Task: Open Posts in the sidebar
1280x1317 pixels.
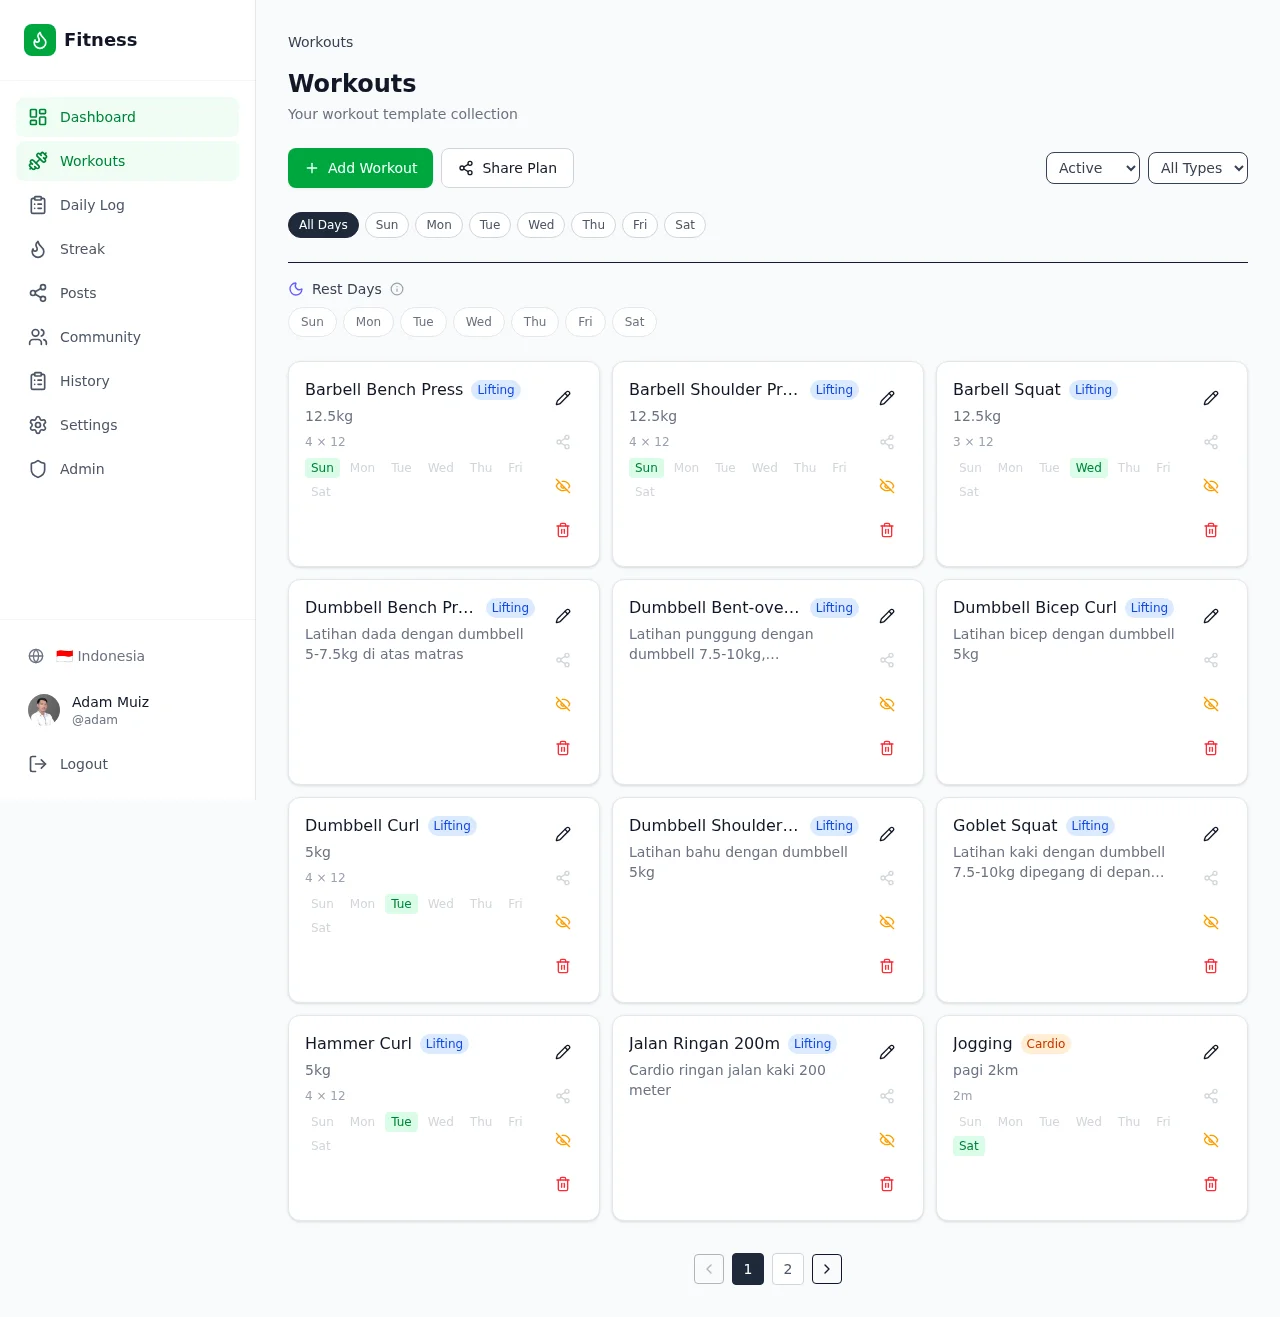Action: click(127, 293)
